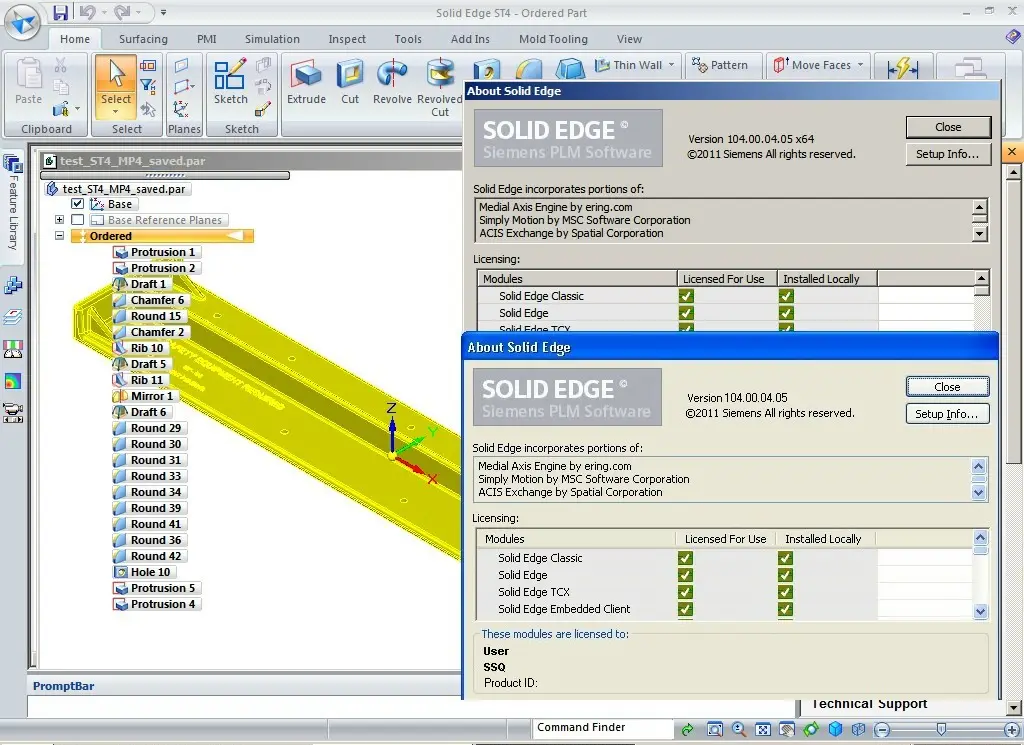Viewport: 1024px width, 745px height.
Task: Activate Zoom Area icon in status bar
Action: coord(715,729)
